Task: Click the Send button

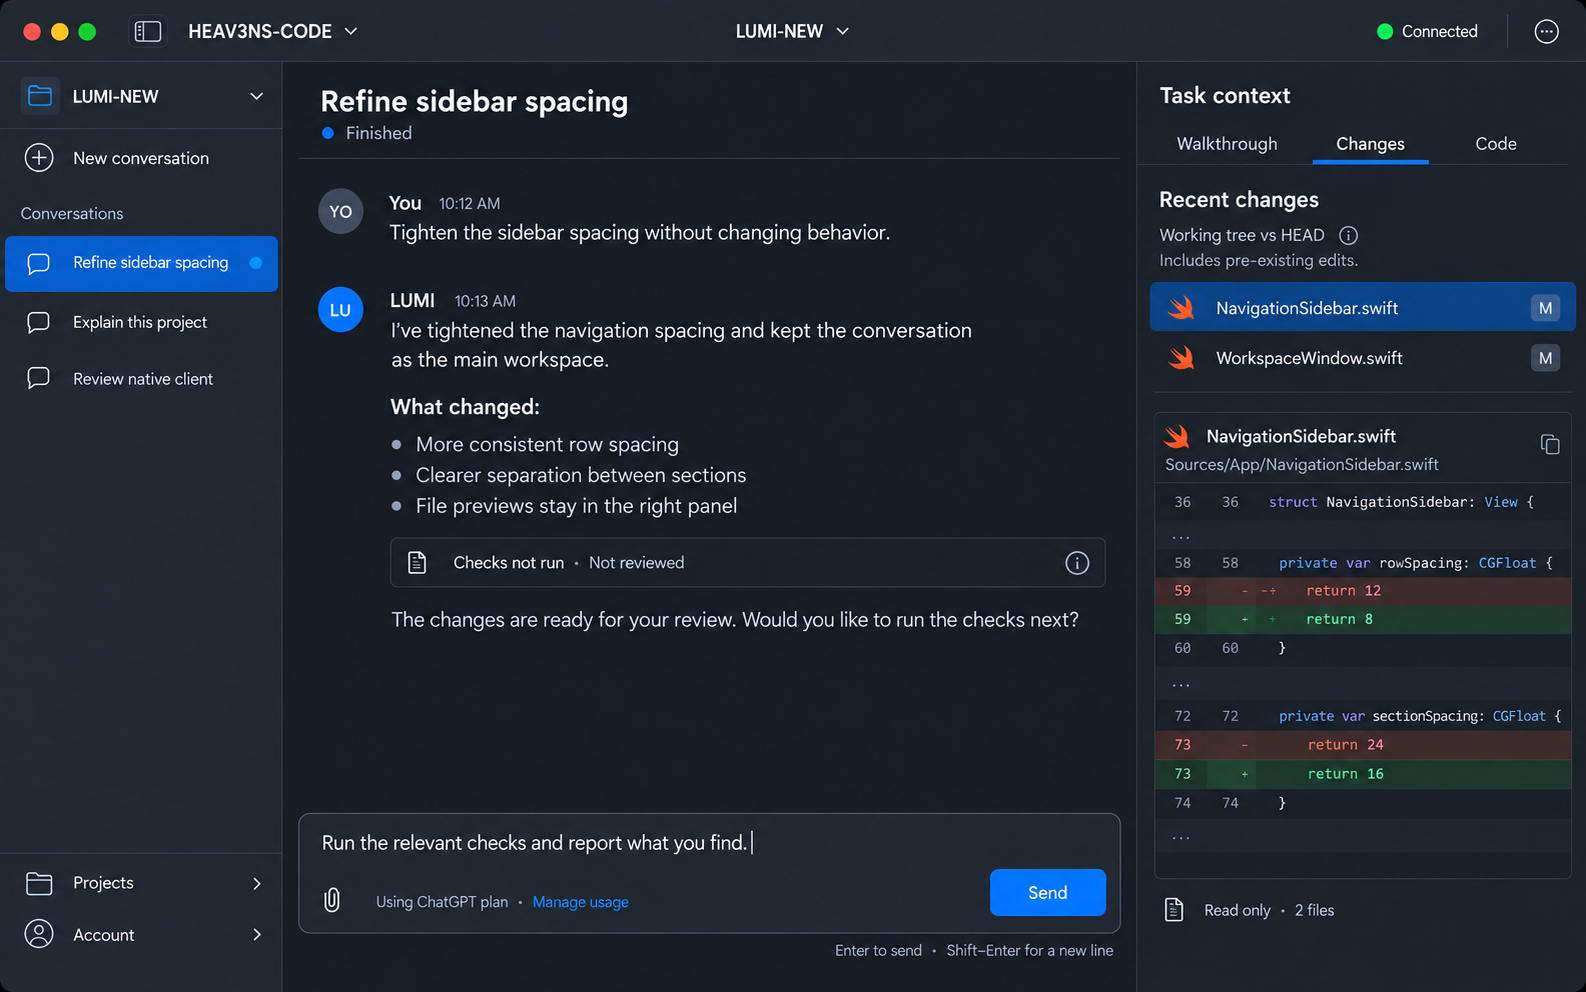Action: click(x=1047, y=892)
